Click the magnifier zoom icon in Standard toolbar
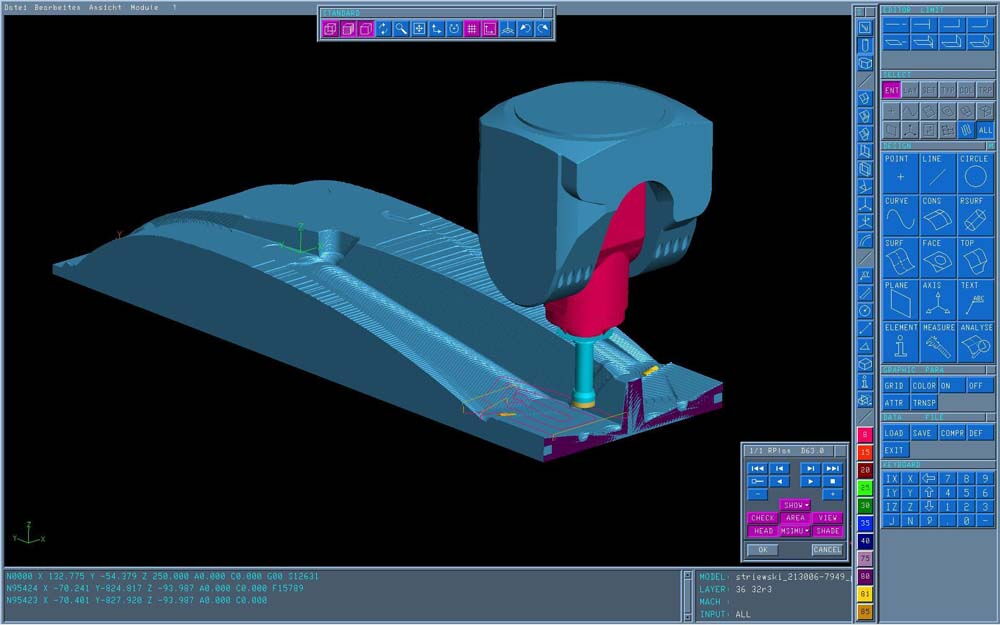The image size is (1000, 625). click(x=400, y=29)
